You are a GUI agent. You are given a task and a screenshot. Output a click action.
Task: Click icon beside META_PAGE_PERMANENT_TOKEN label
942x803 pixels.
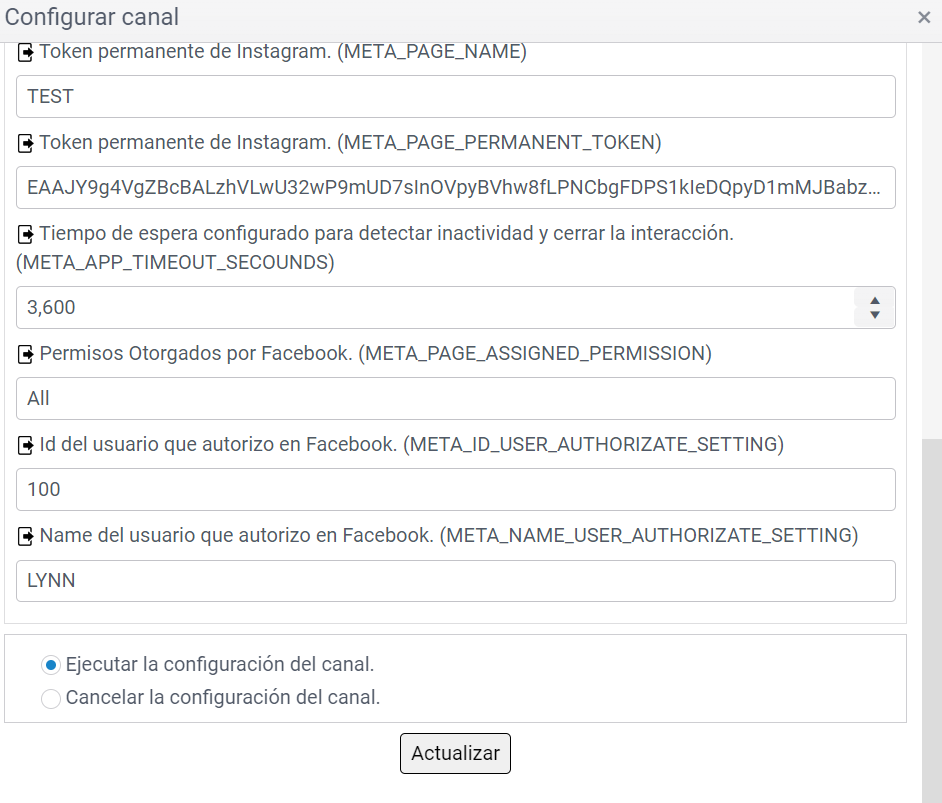[26, 144]
